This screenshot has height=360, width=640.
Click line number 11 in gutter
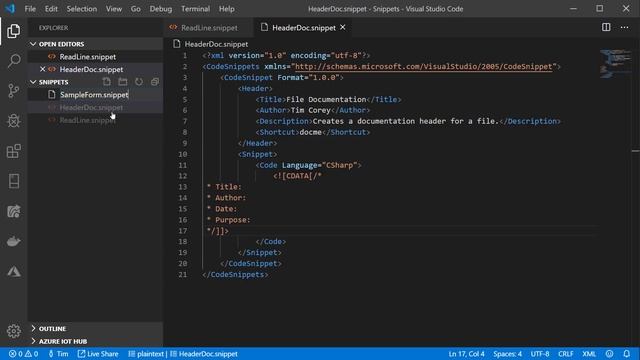pos(183,165)
